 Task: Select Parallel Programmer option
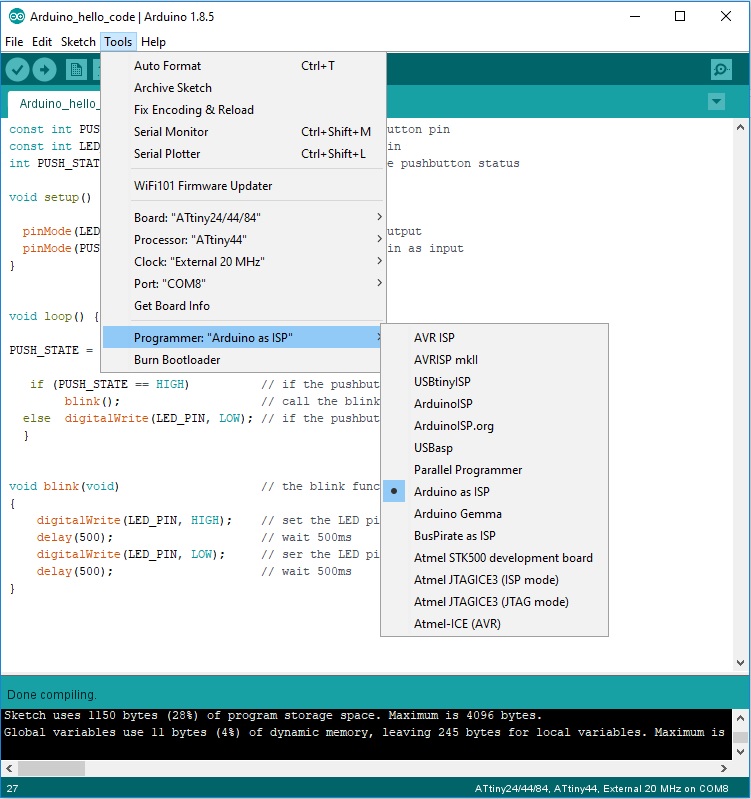coord(494,469)
